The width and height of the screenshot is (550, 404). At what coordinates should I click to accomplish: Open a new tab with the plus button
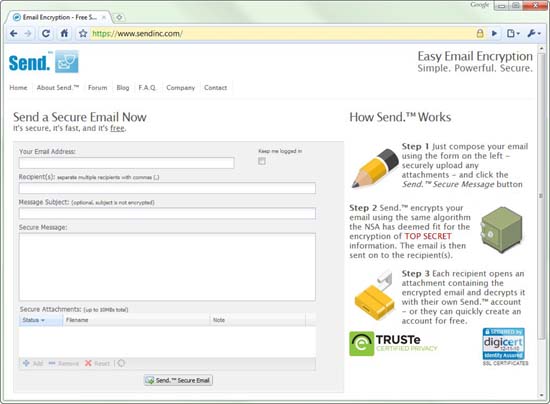pyautogui.click(x=119, y=17)
